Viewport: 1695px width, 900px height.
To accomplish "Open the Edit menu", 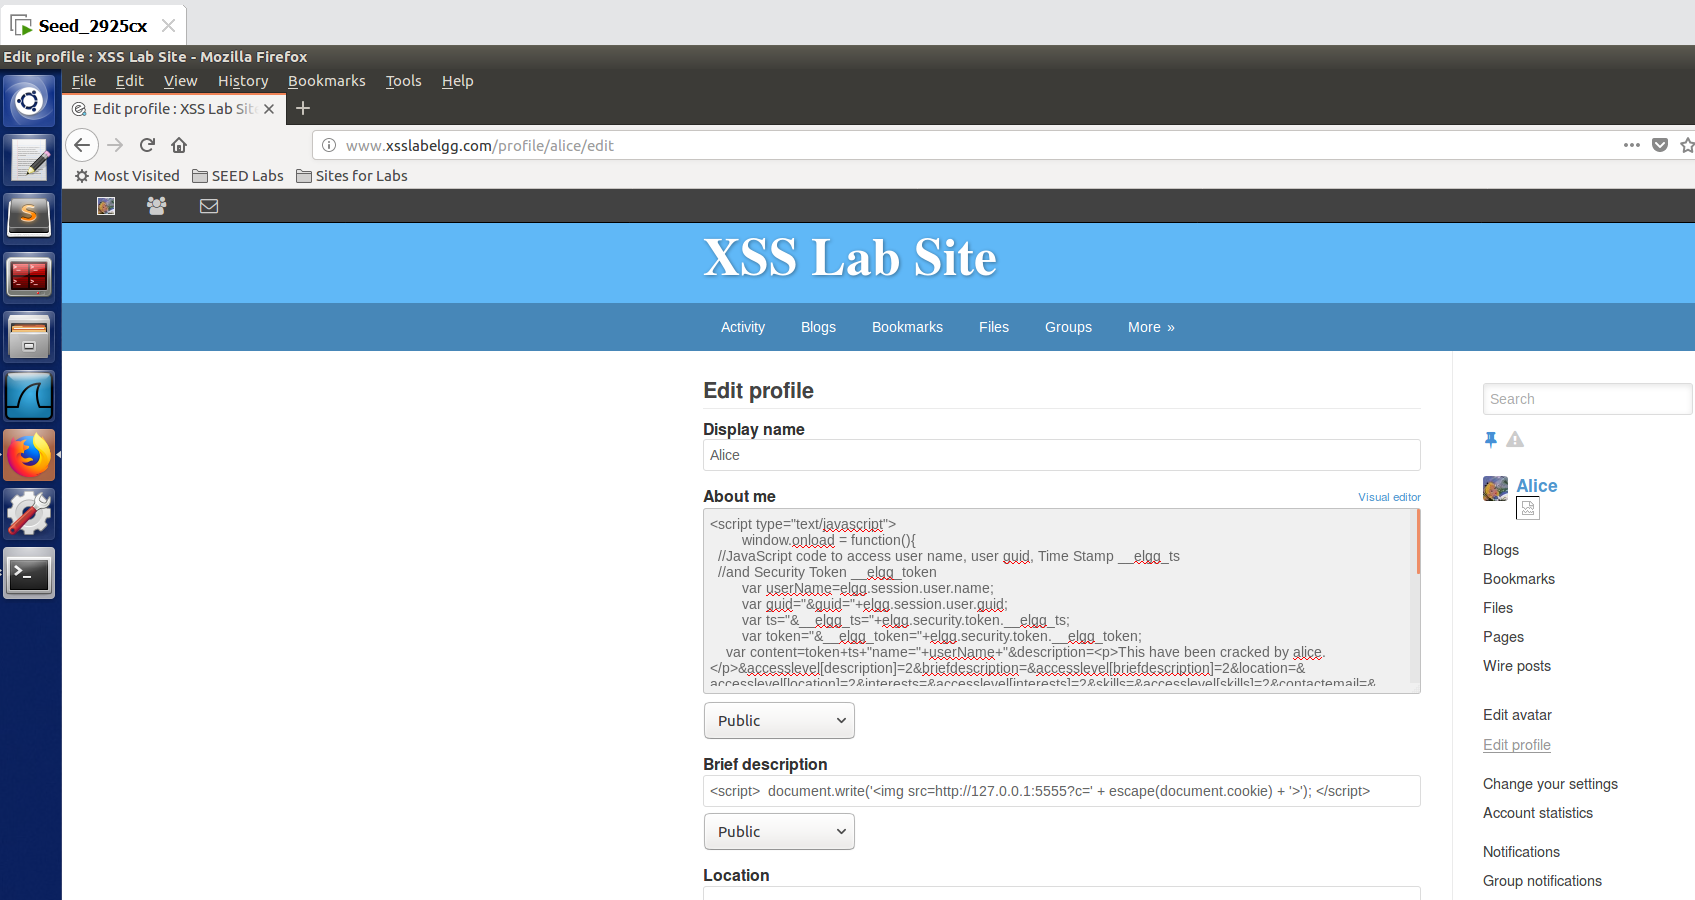I will (x=130, y=81).
